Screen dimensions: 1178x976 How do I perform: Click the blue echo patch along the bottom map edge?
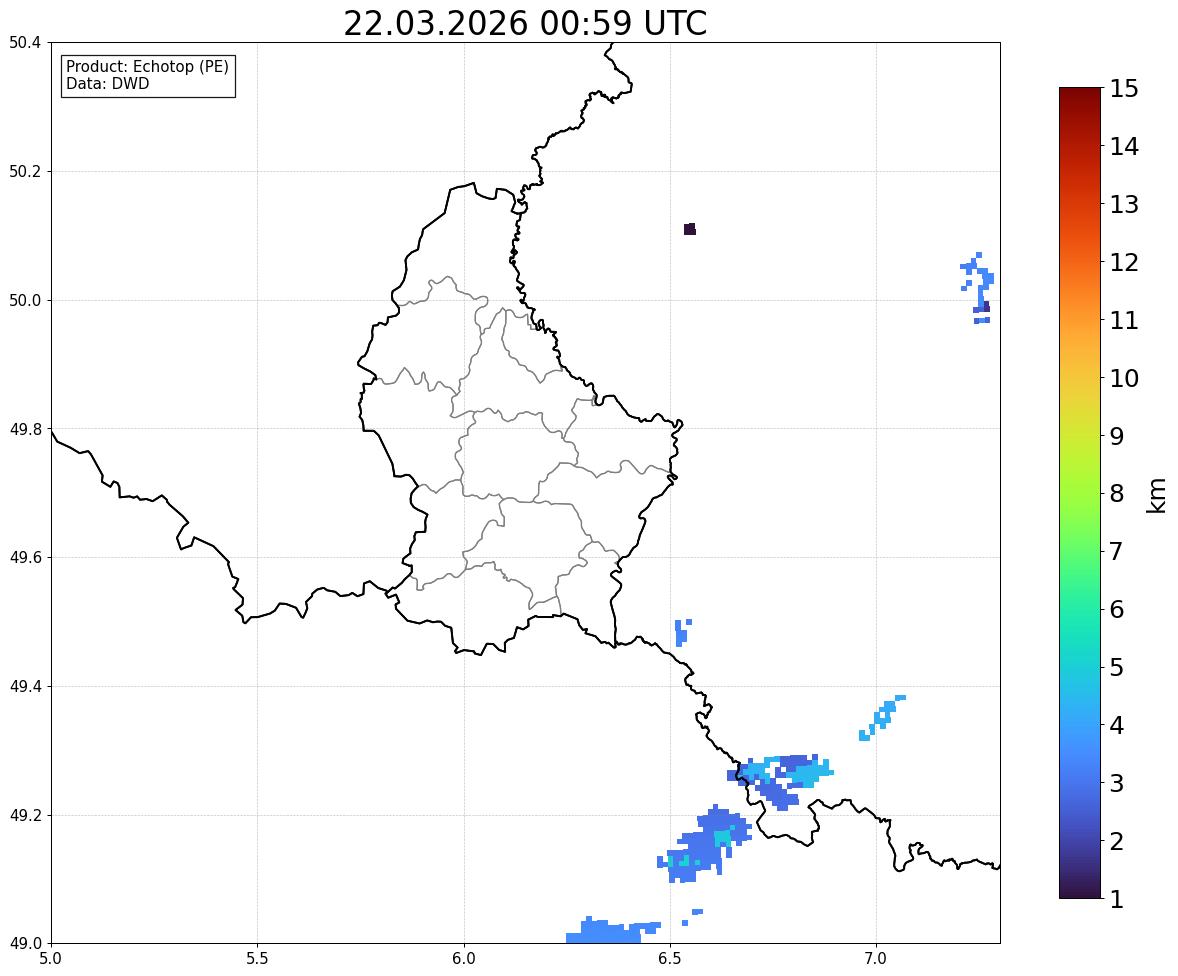click(x=612, y=930)
